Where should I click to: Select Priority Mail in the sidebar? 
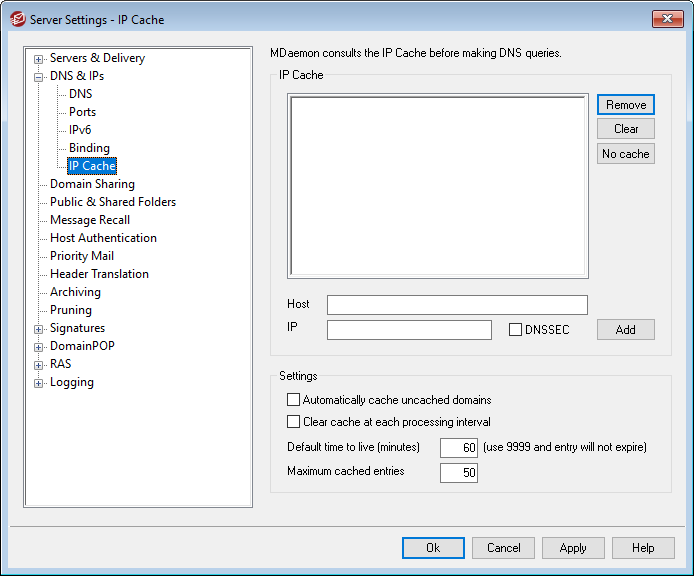point(82,256)
